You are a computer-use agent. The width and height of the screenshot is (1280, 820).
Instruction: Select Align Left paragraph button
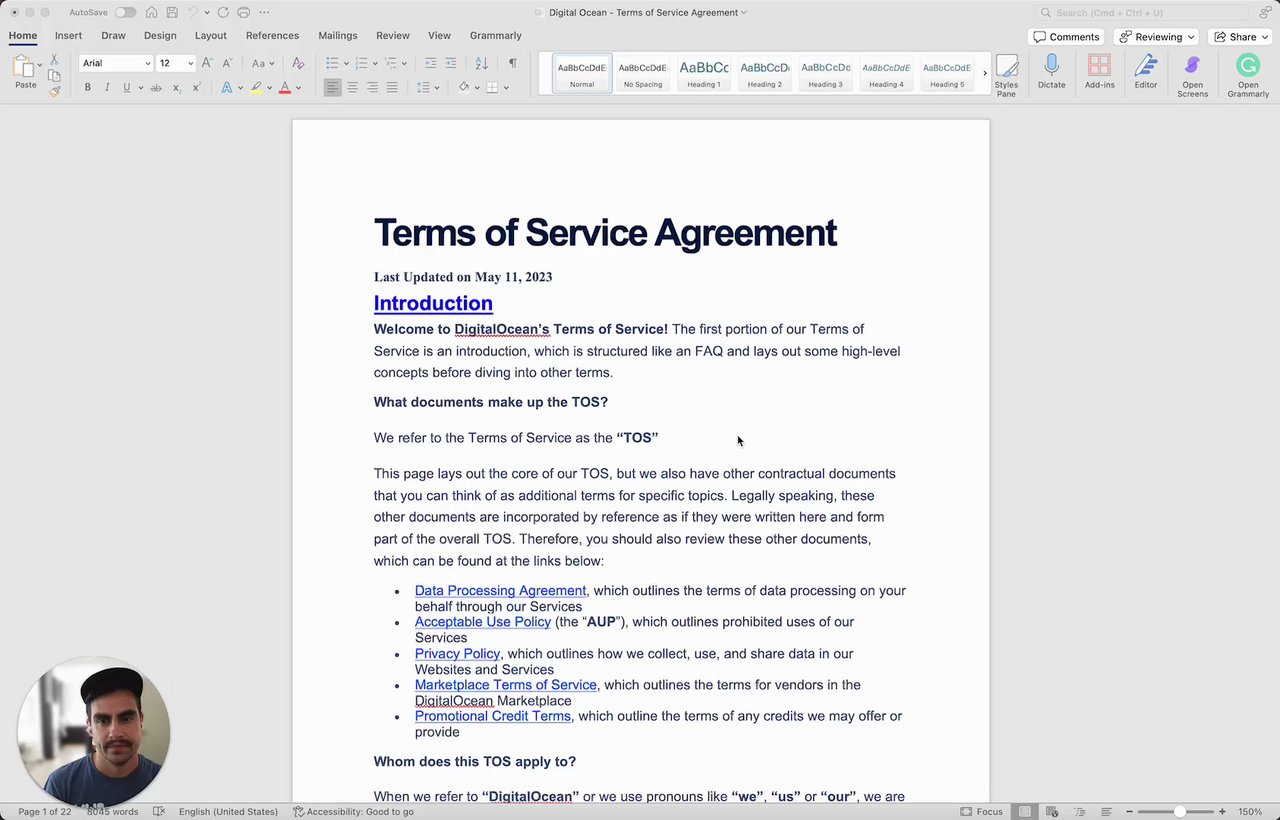[x=332, y=88]
